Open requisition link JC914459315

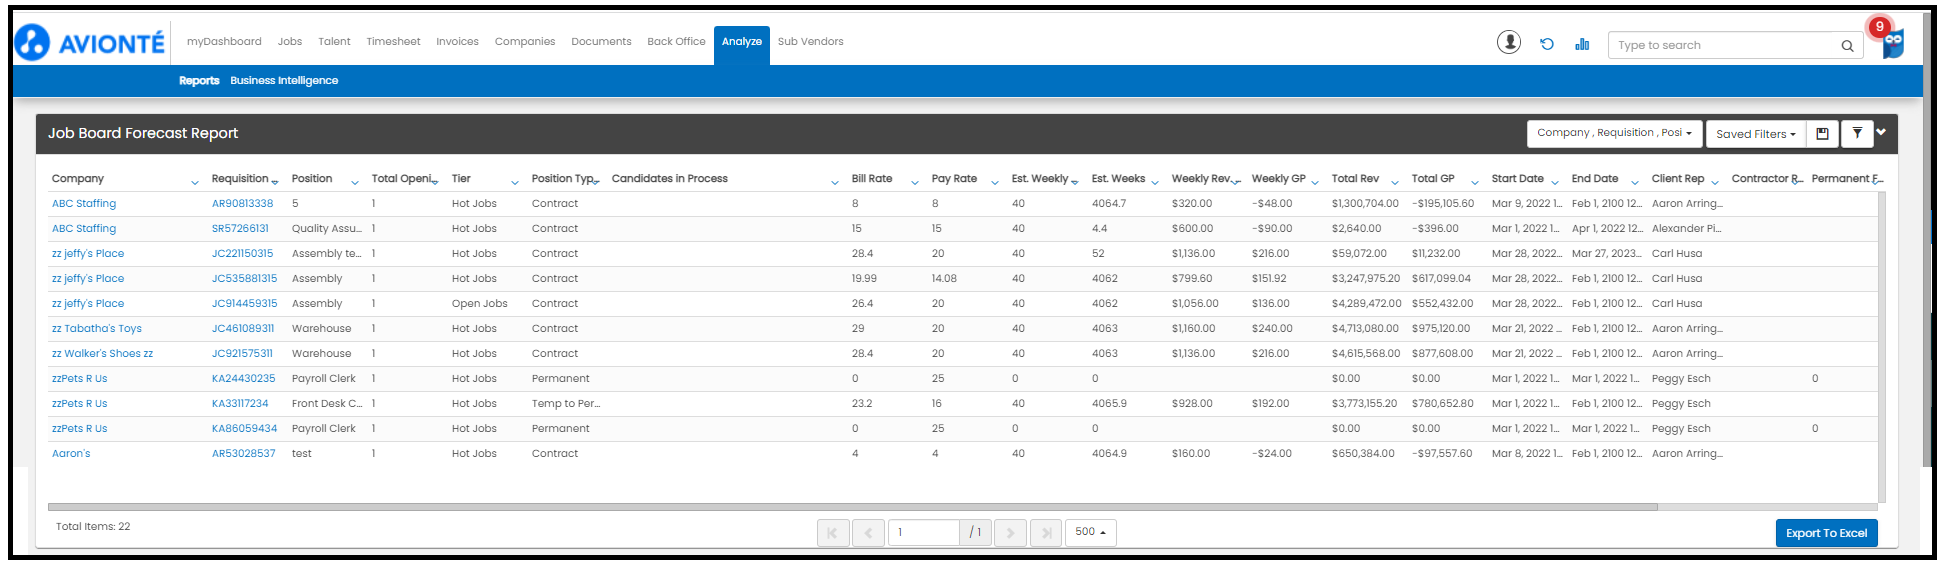click(x=244, y=304)
